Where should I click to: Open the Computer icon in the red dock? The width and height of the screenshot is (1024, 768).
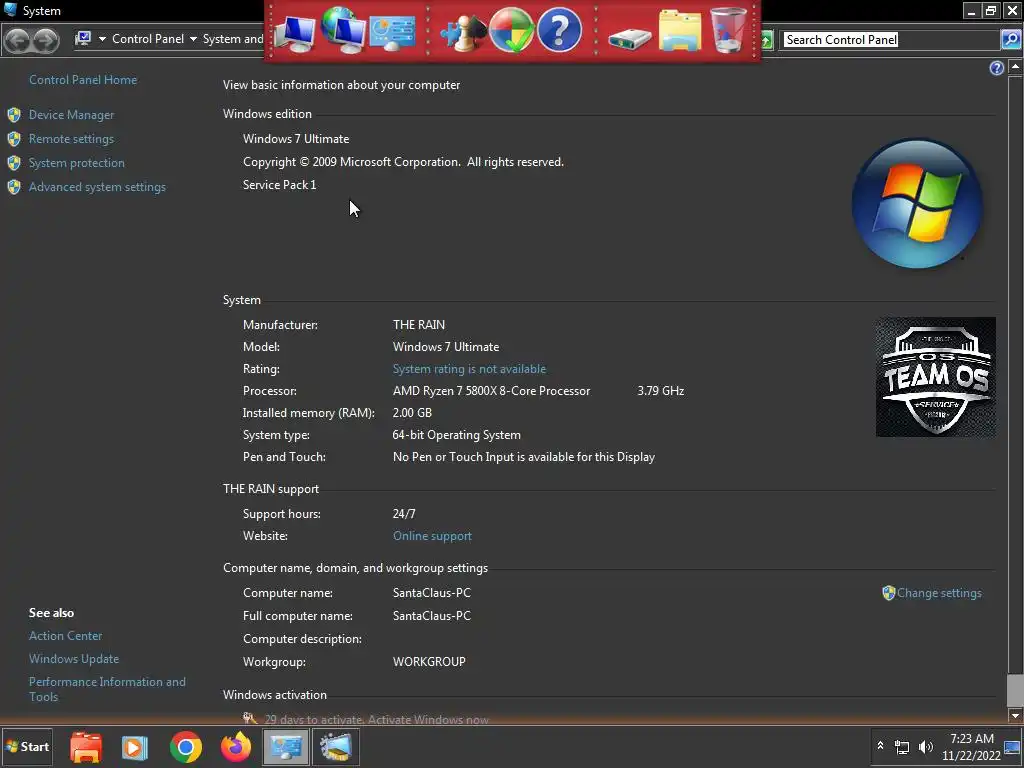294,34
